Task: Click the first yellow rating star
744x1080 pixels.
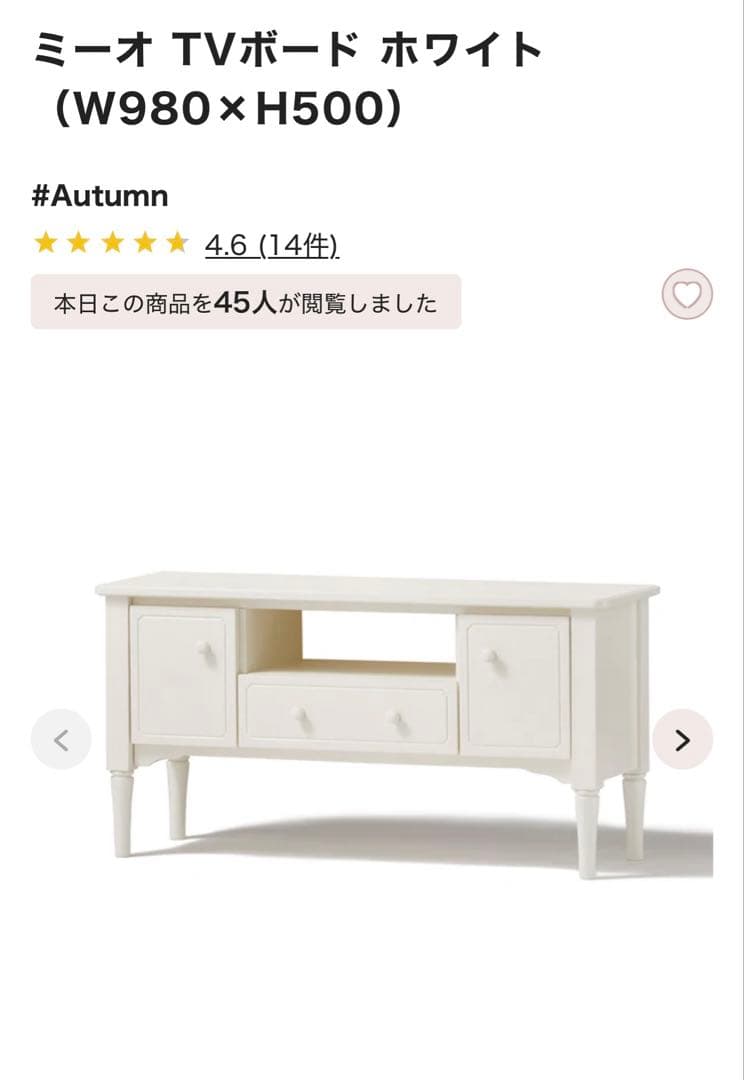Action: tap(45, 242)
